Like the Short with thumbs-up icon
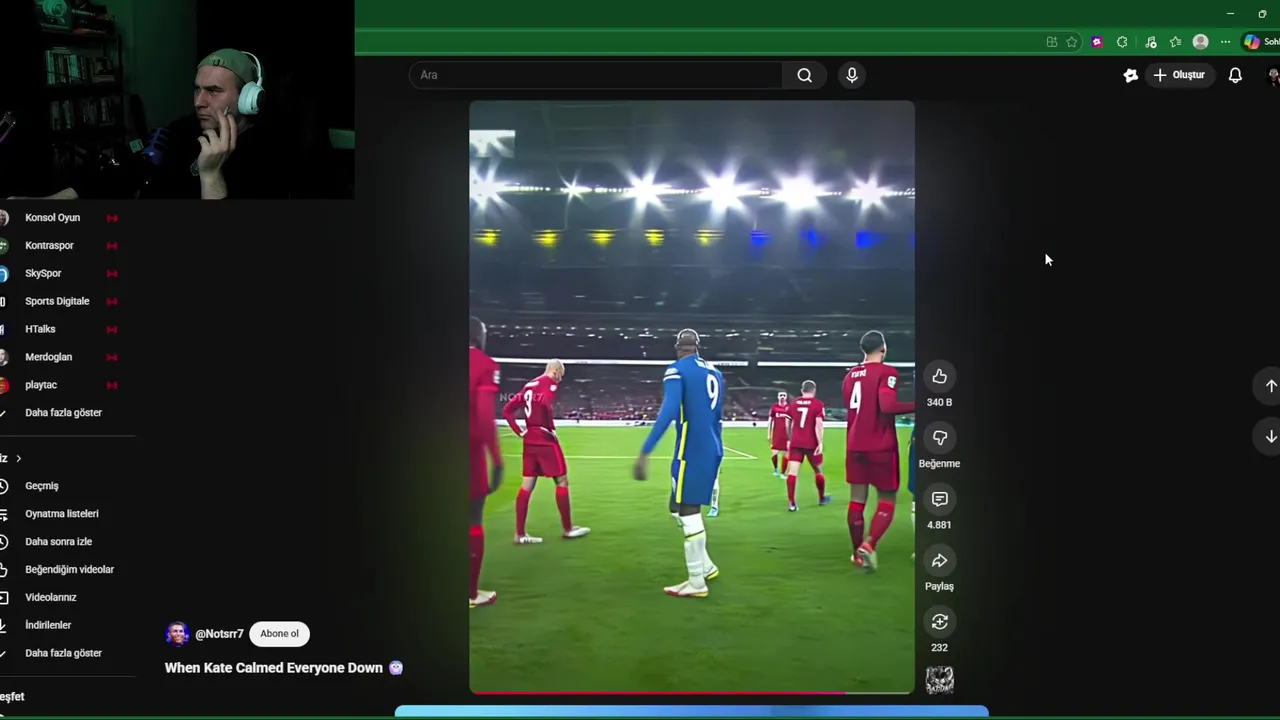The image size is (1280, 720). [939, 377]
